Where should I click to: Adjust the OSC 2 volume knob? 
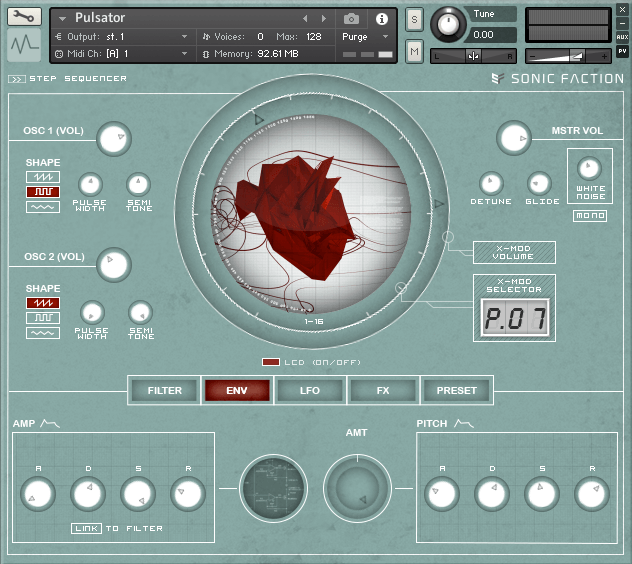(x=114, y=264)
